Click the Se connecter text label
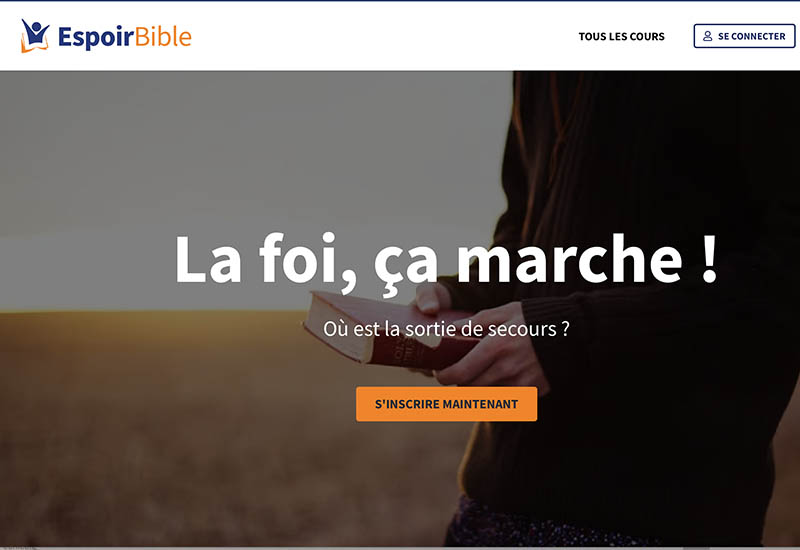 (x=752, y=36)
